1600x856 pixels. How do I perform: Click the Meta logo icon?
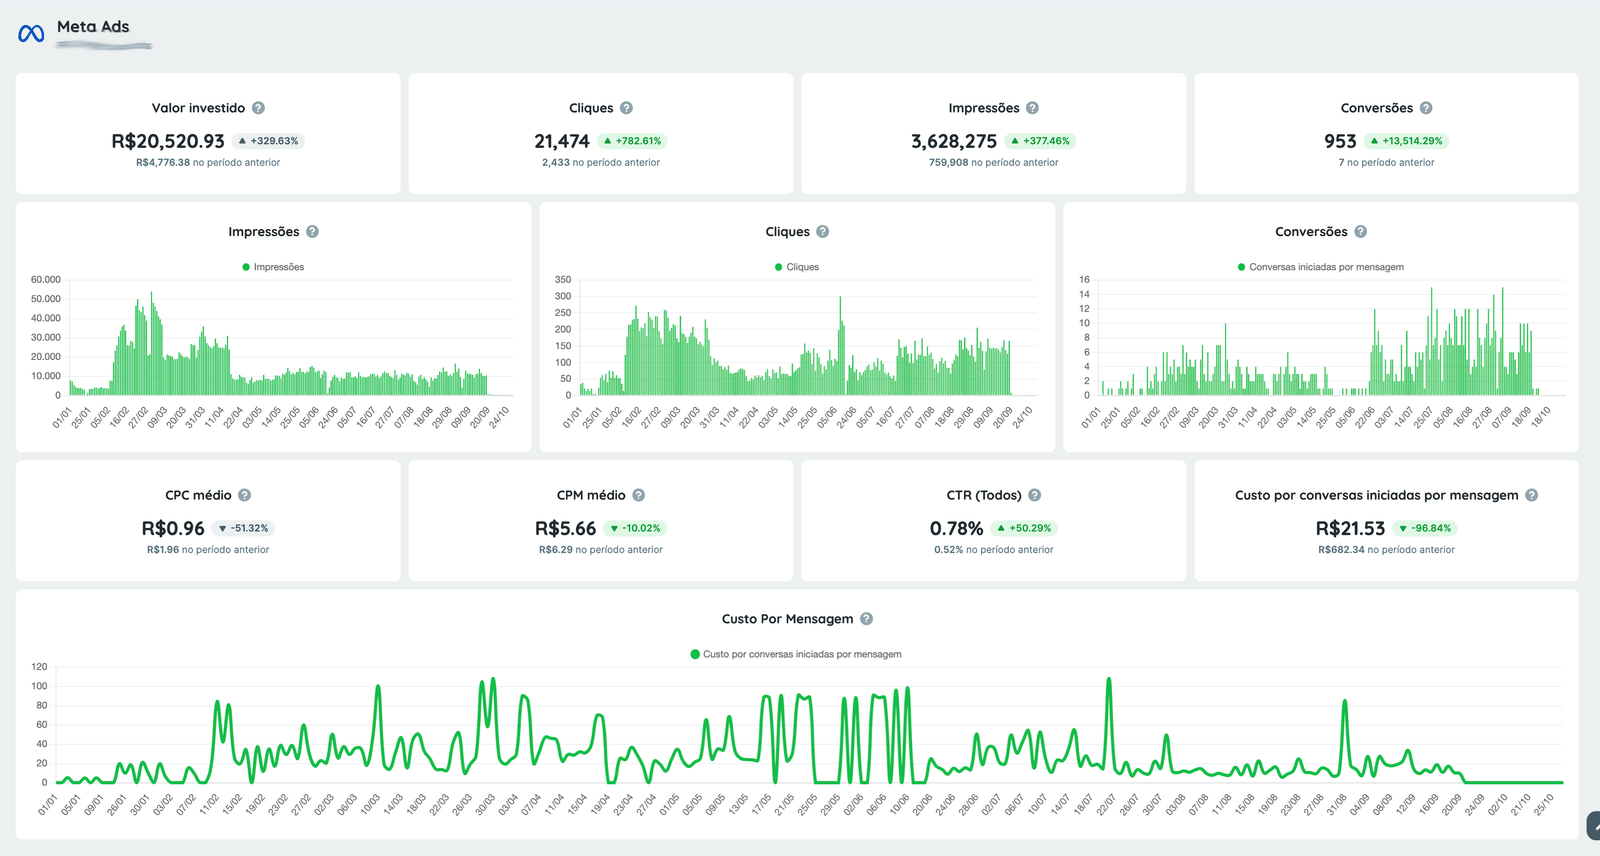coord(31,34)
